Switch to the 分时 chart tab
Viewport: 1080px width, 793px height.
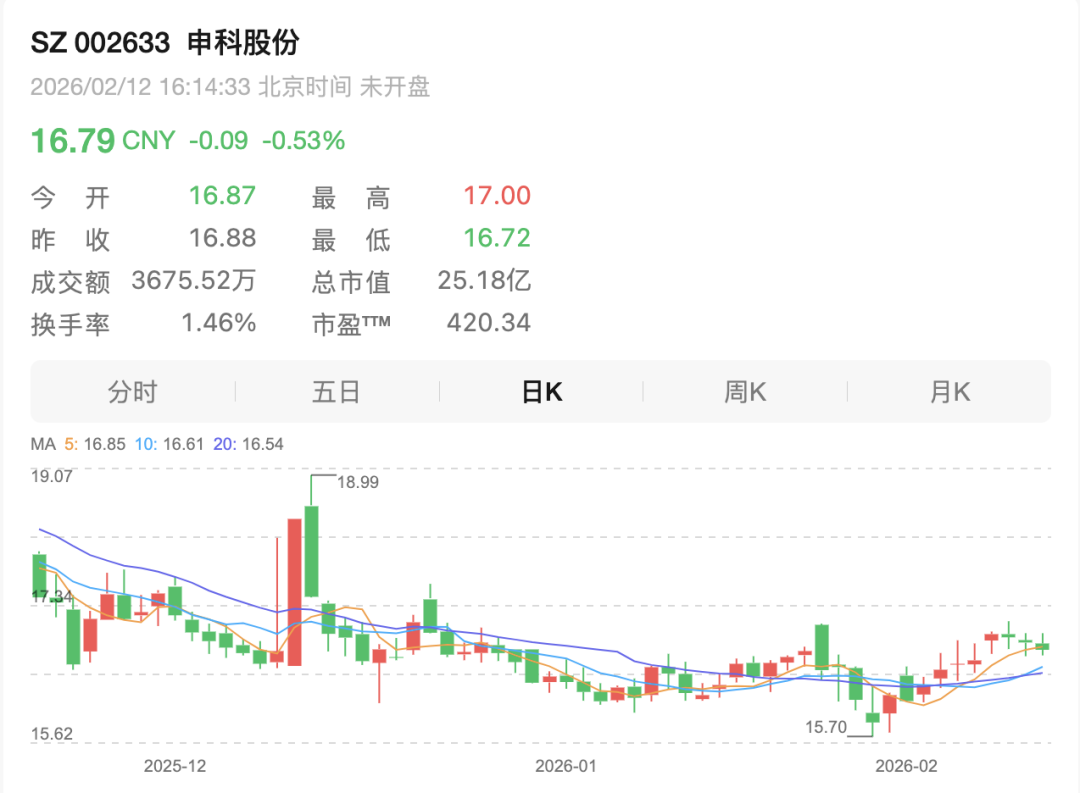(x=132, y=392)
